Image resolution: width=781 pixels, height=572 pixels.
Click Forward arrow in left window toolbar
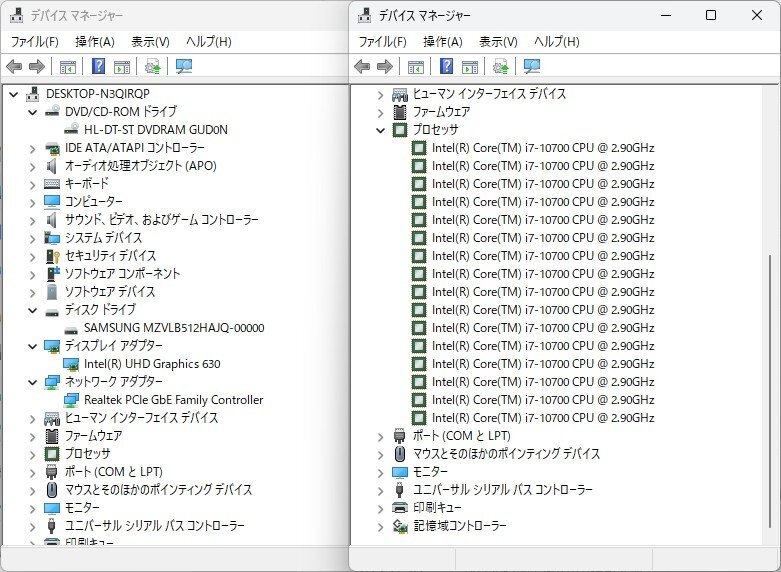(x=37, y=66)
